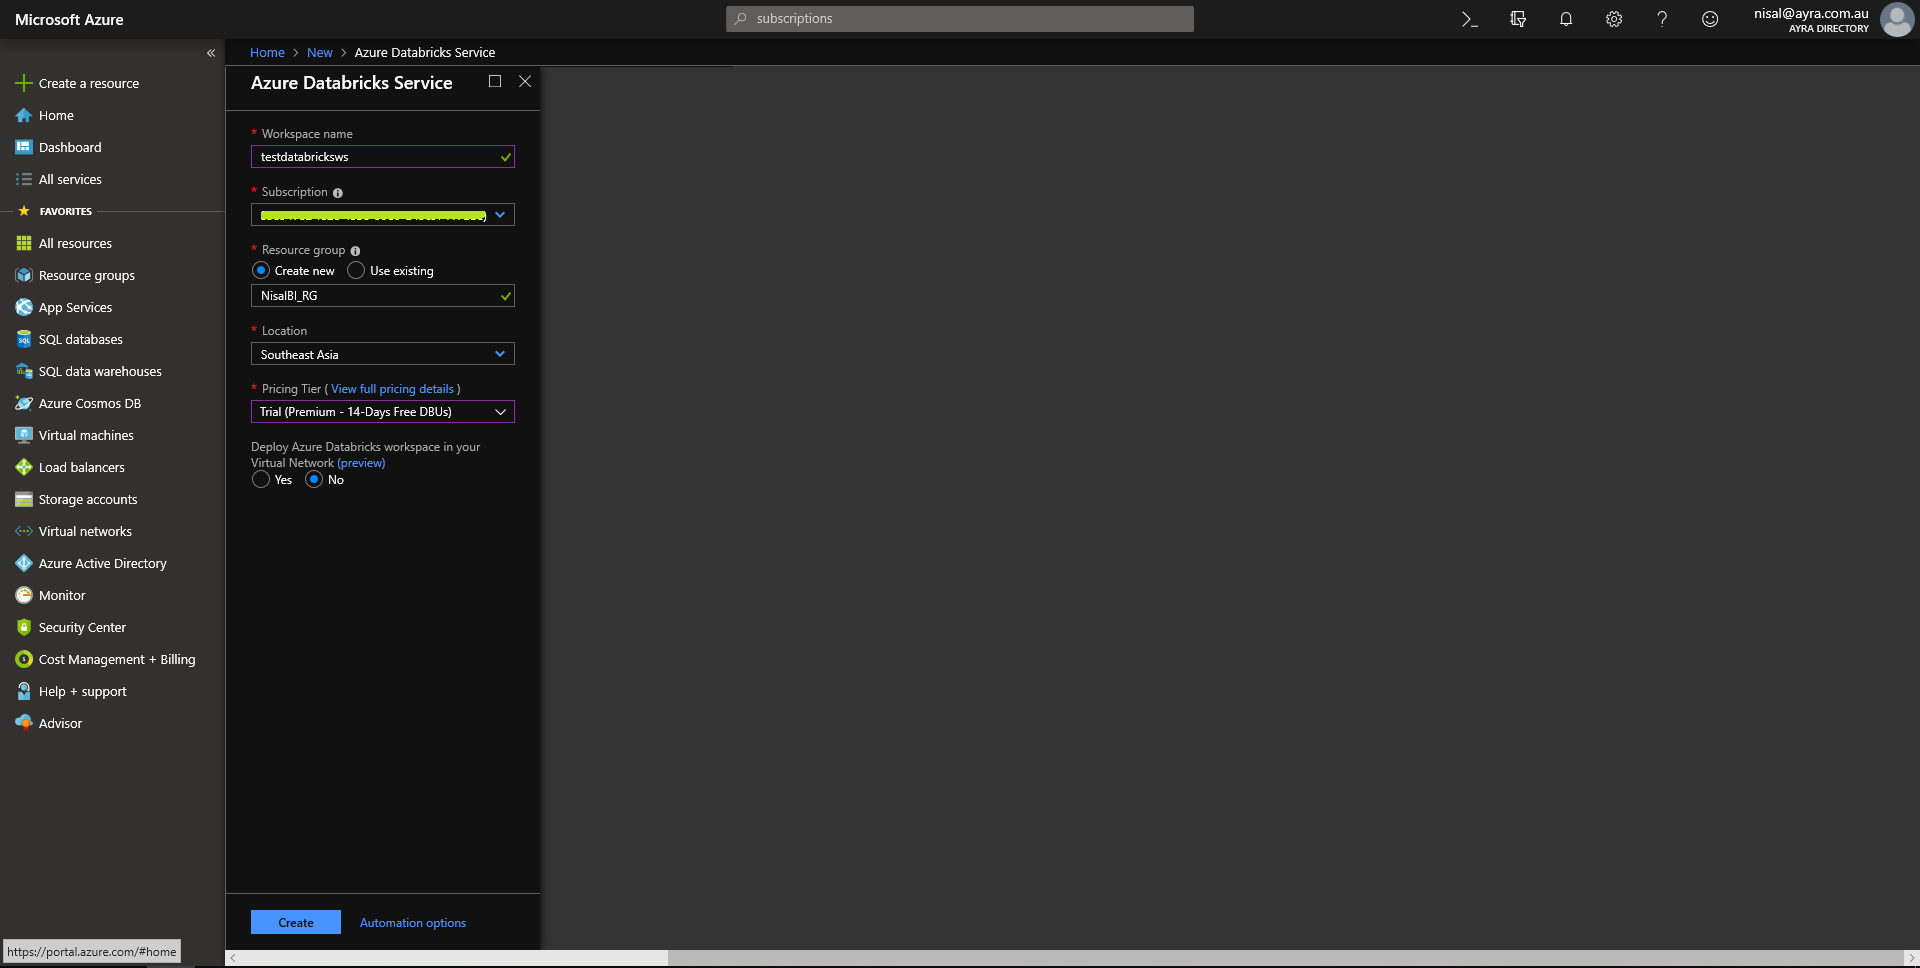Click the Resource groups cube icon

click(24, 275)
